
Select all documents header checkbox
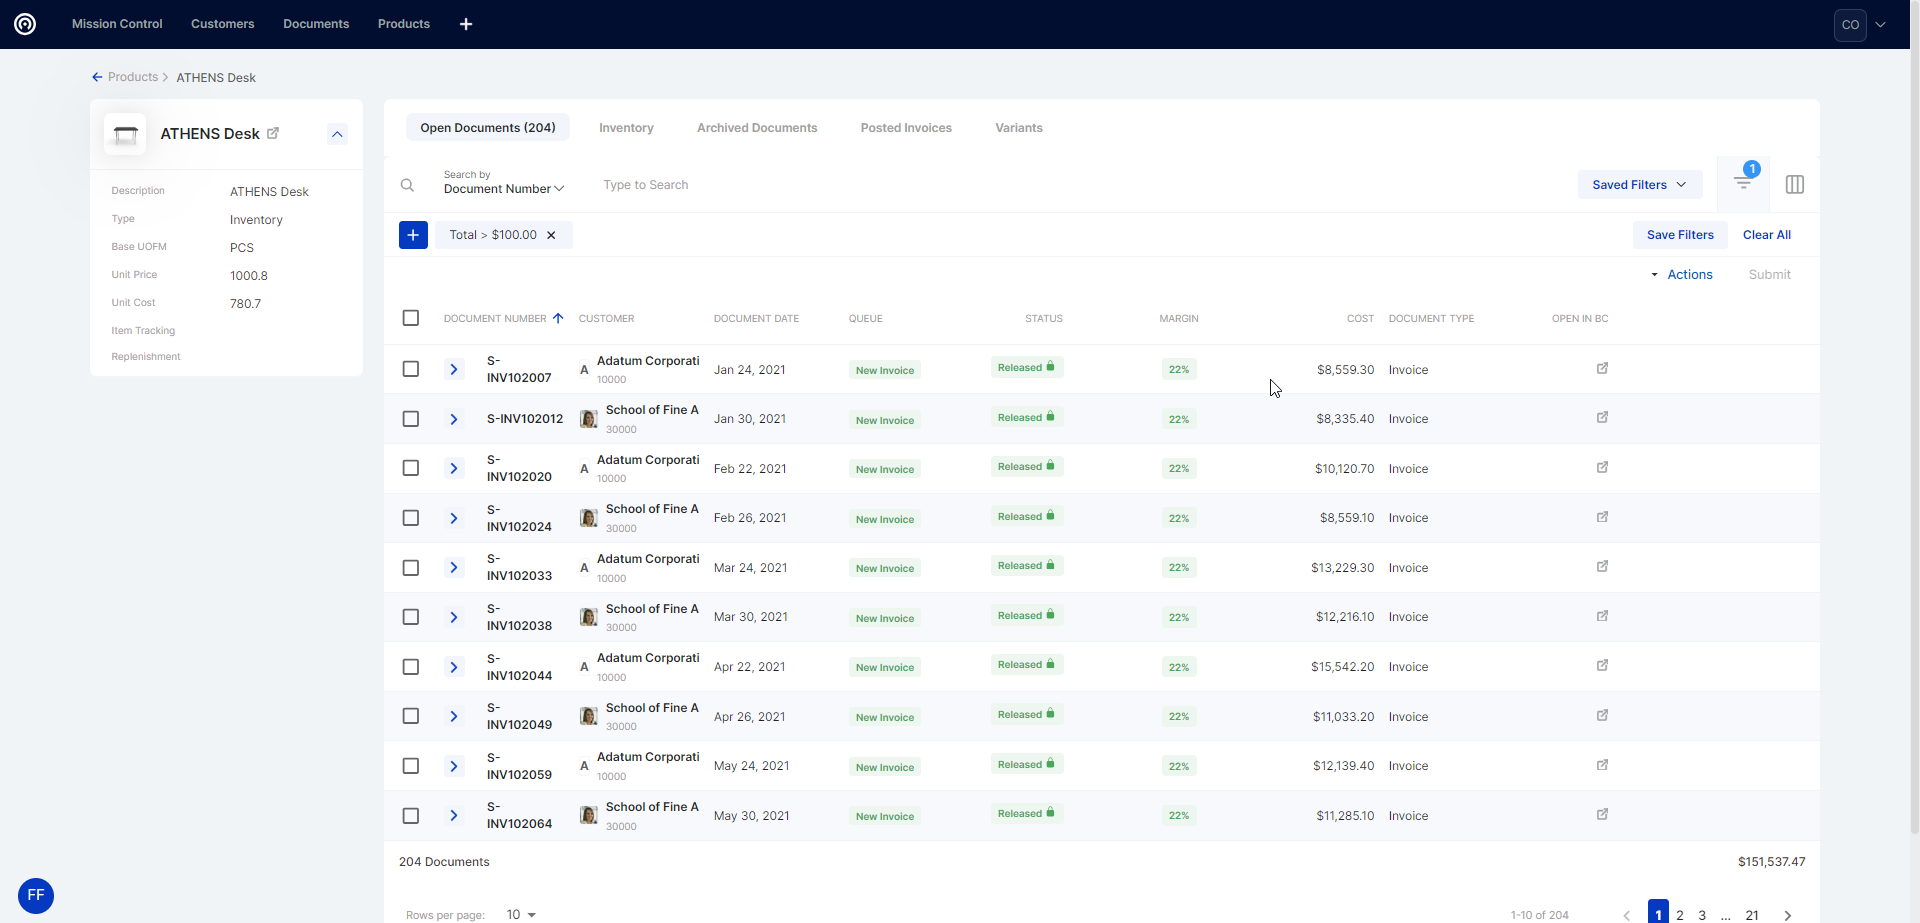(411, 318)
